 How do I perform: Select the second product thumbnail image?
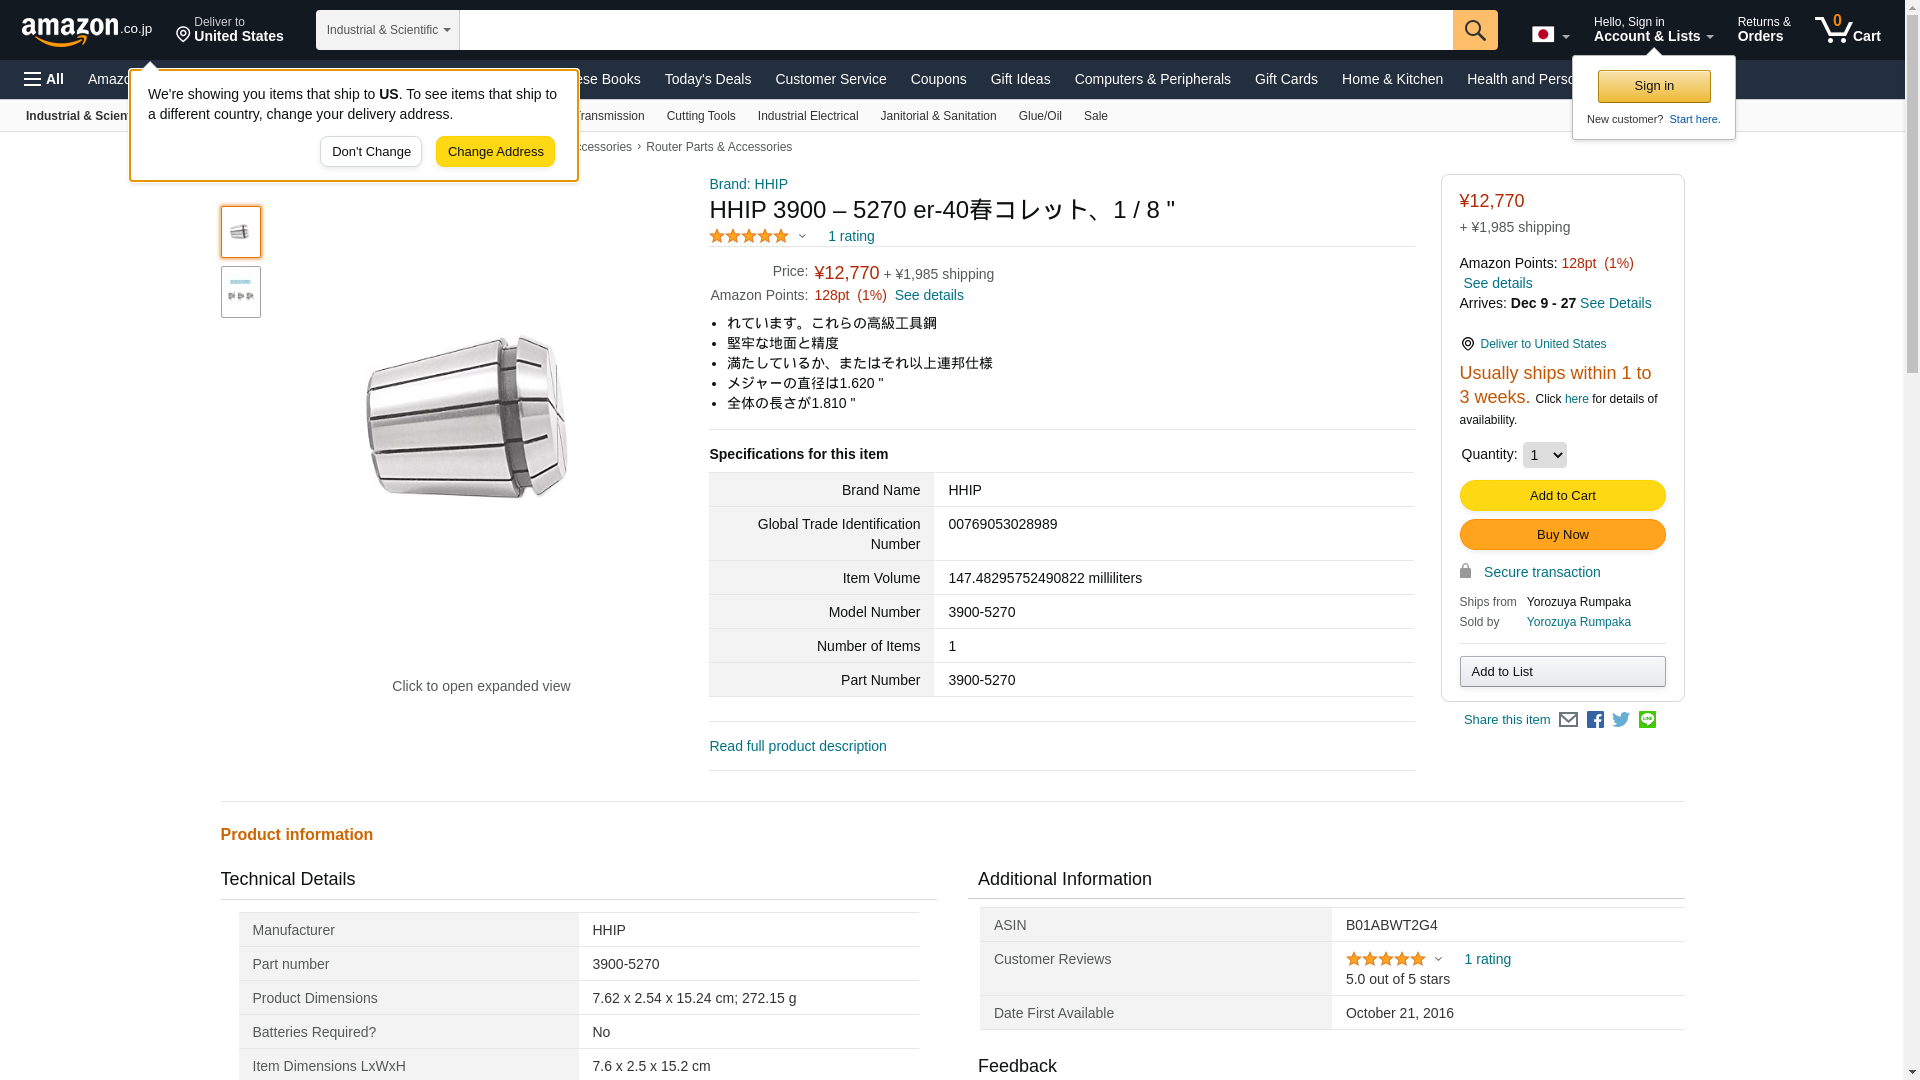[240, 292]
